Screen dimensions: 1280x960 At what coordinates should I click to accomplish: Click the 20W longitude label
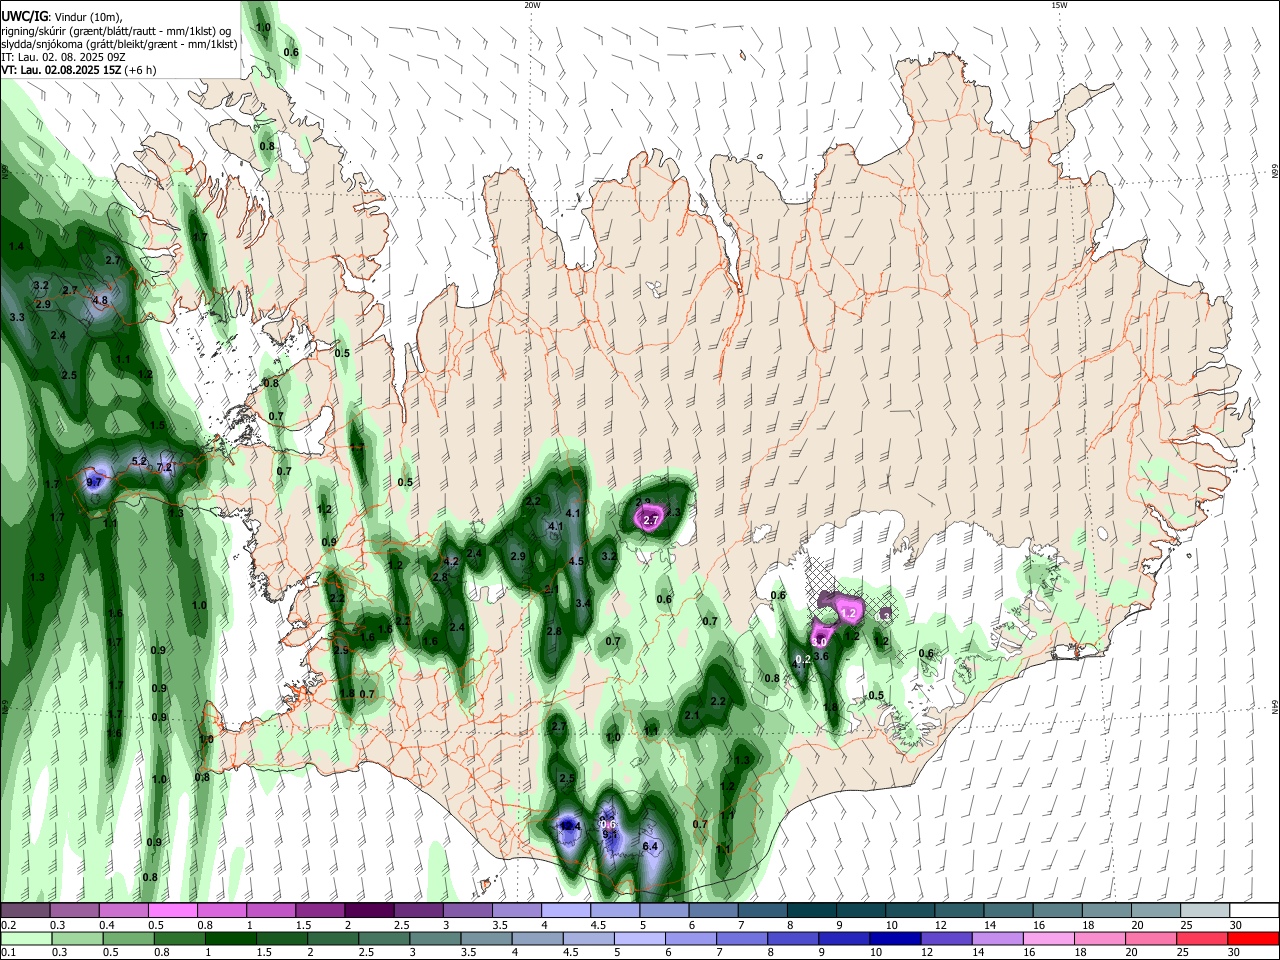[531, 5]
